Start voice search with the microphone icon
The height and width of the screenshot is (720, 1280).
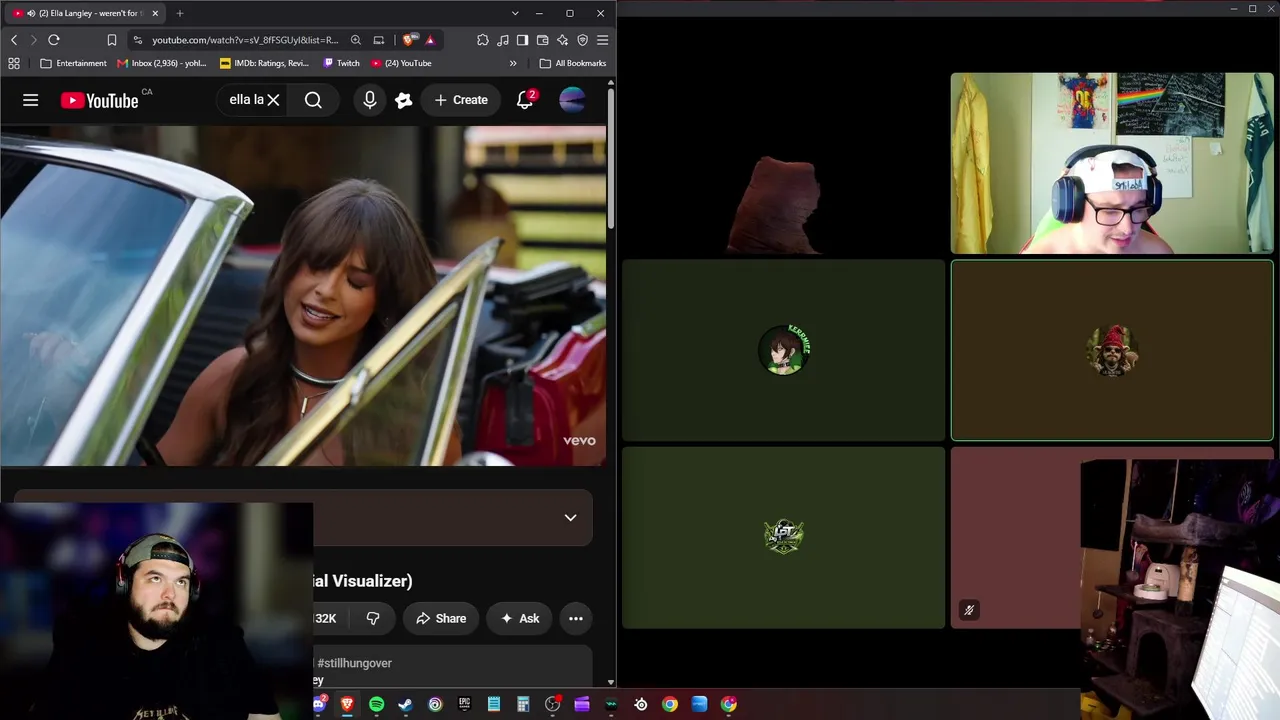[370, 100]
